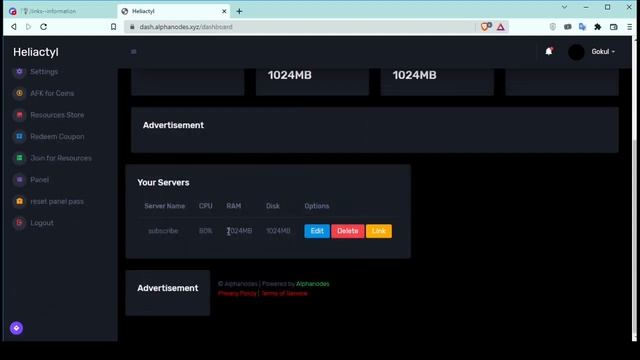The height and width of the screenshot is (360, 640).
Task: Open the browser main menu
Action: point(629,27)
